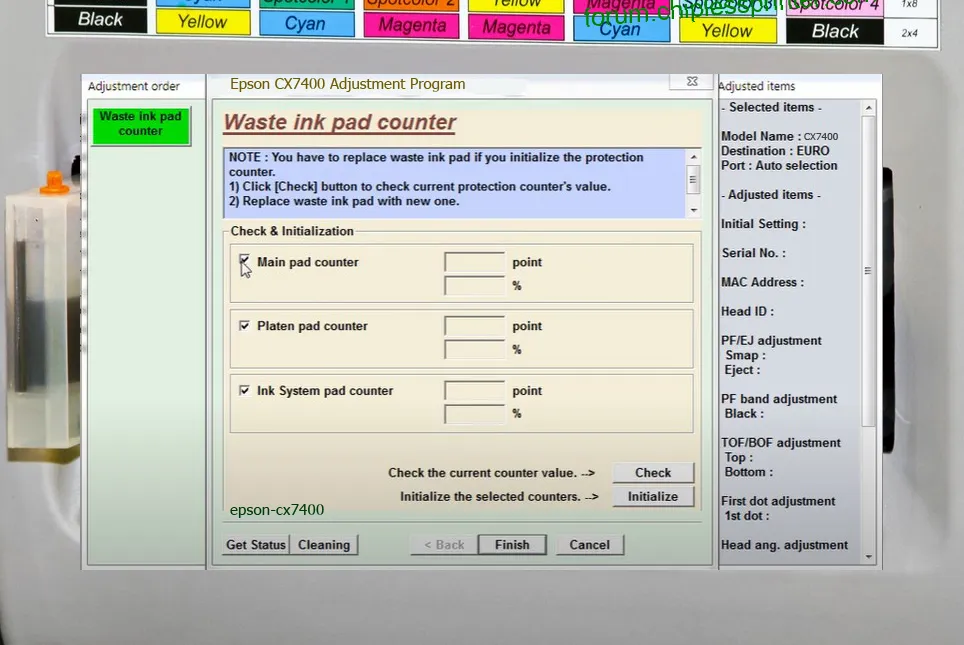
Task: Click the NOTE box scroll down arrow
Action: [x=693, y=210]
